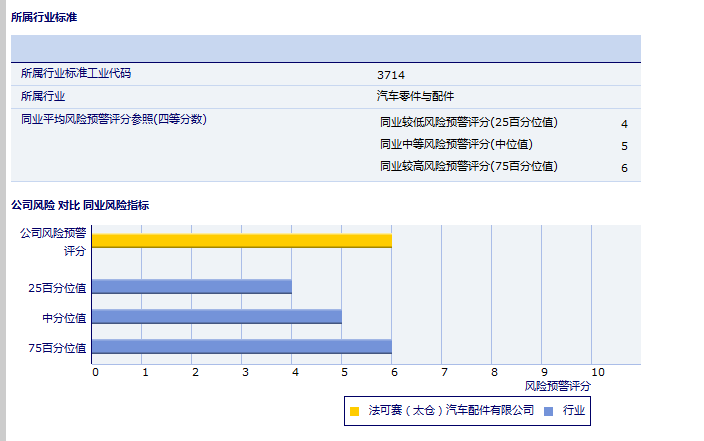
Task: Click the blue 中分位值 bar
Action: (x=216, y=317)
